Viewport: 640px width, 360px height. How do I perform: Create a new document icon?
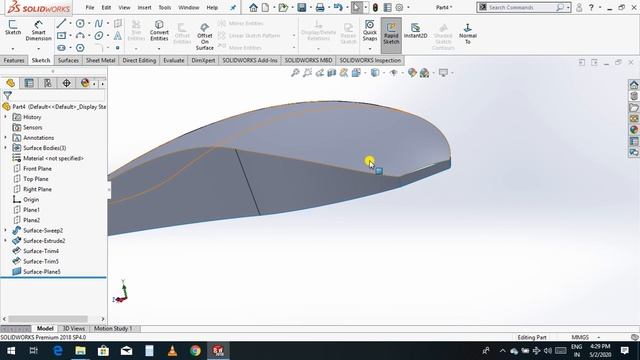(x=265, y=7)
